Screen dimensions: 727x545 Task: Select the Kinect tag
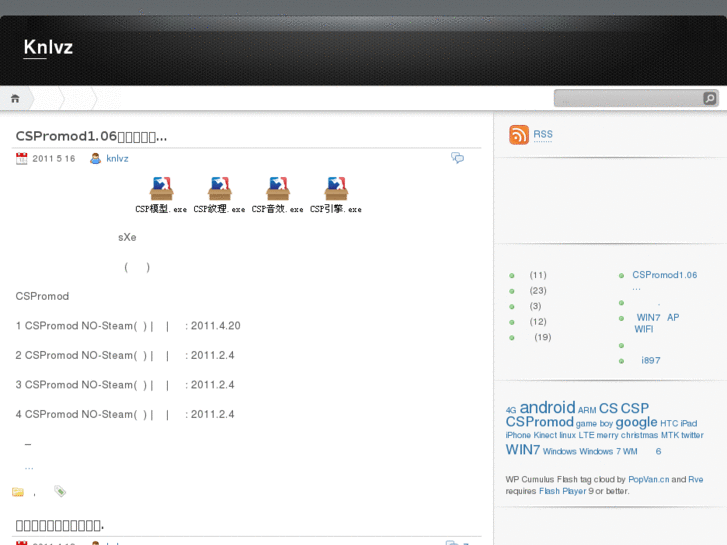coord(545,435)
